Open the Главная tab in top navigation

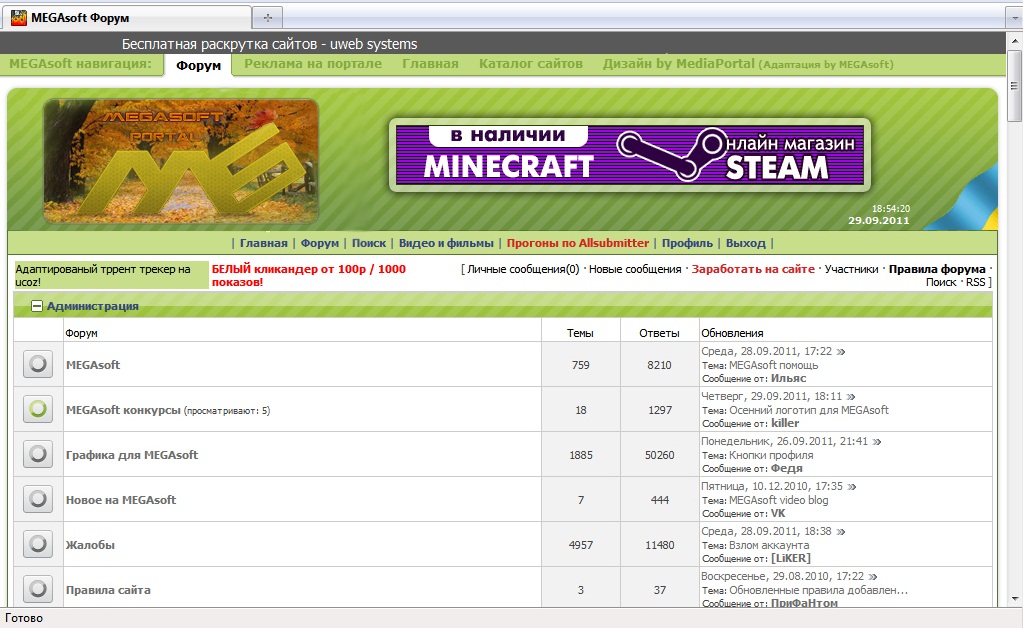430,64
